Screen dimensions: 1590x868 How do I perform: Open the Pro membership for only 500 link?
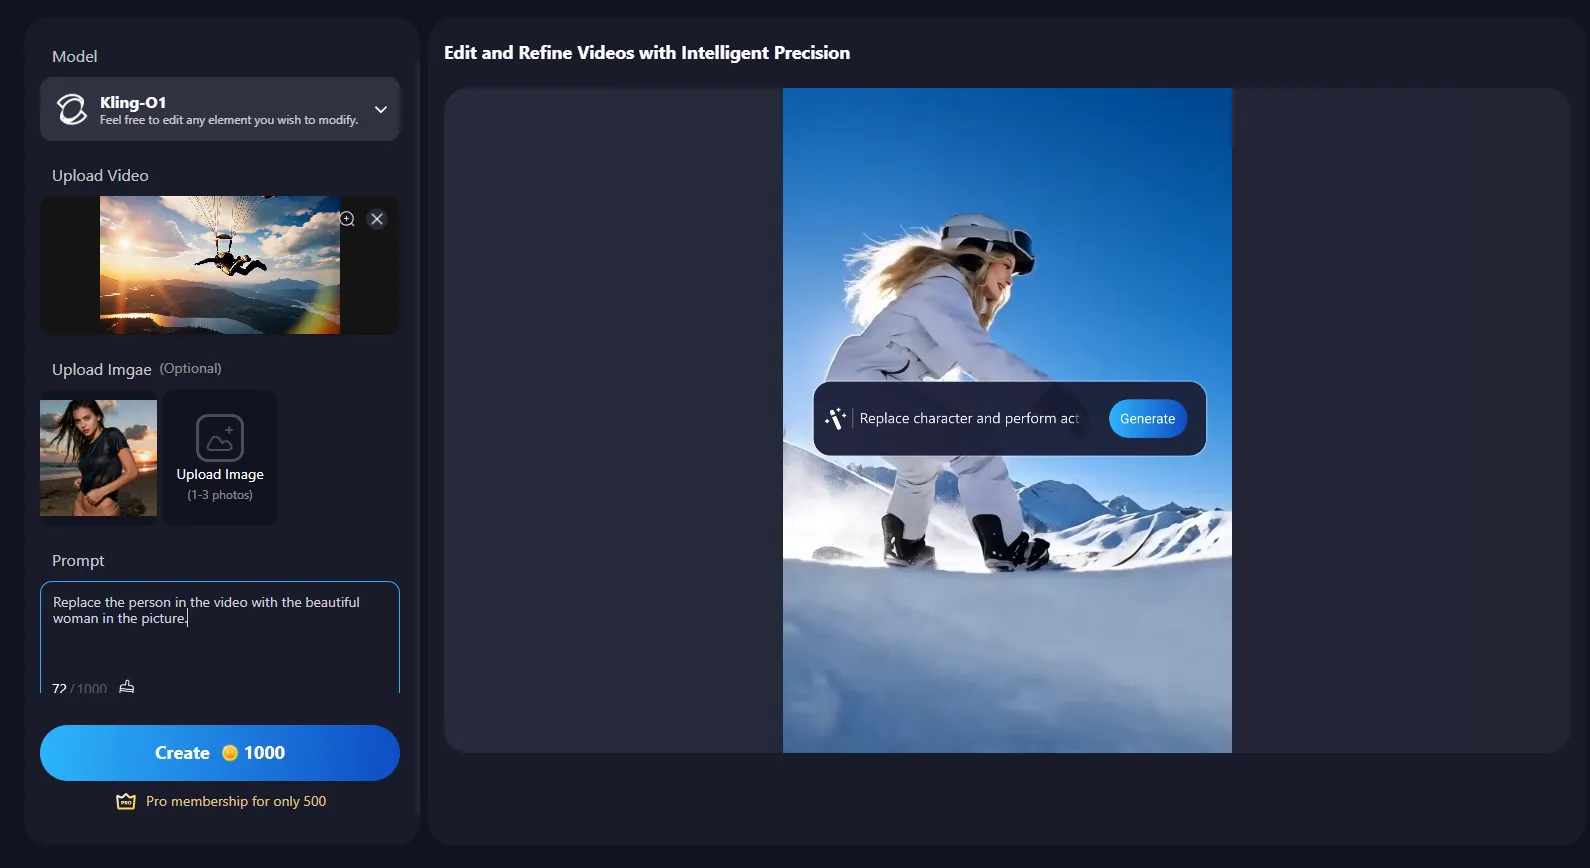pos(236,802)
